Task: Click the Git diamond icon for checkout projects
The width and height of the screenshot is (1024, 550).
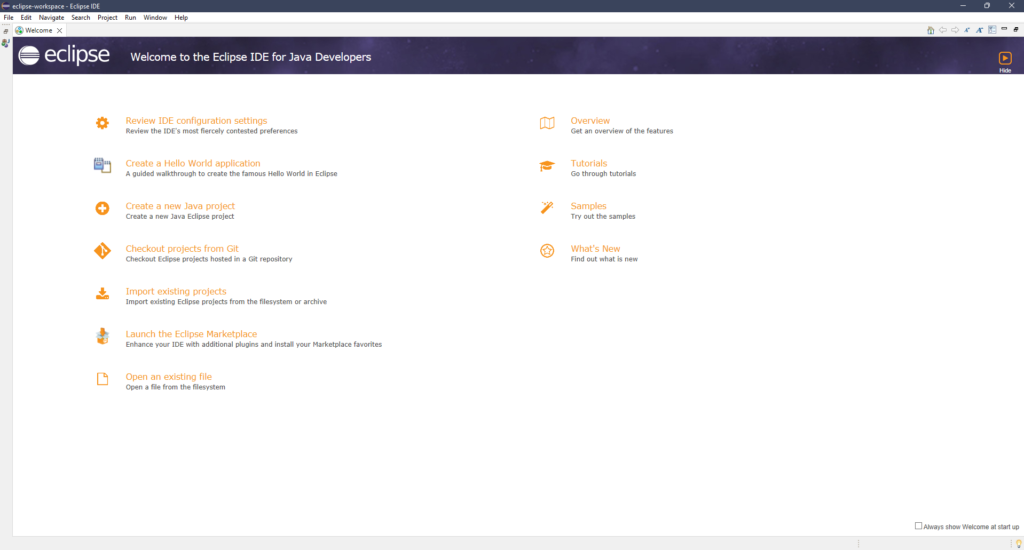Action: [103, 251]
